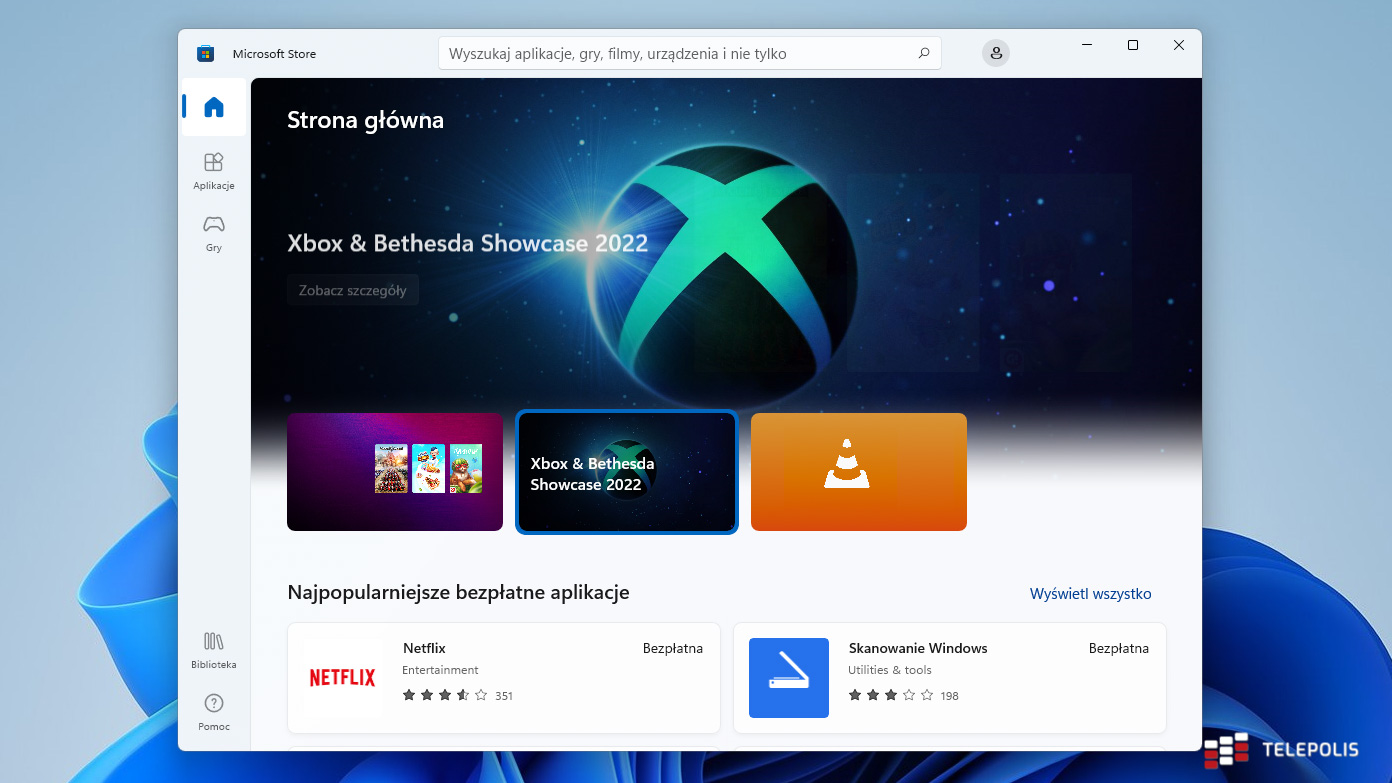Click the magnifier search icon
Screen dimensions: 1392x783
tap(923, 53)
